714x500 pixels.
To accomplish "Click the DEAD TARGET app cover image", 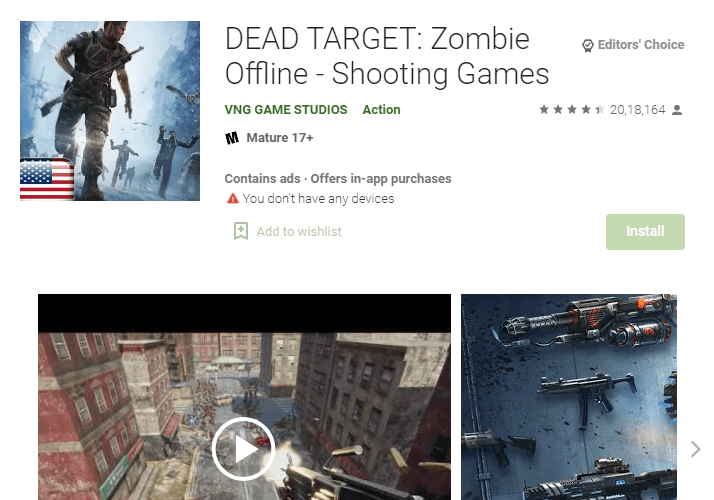I will tap(110, 111).
